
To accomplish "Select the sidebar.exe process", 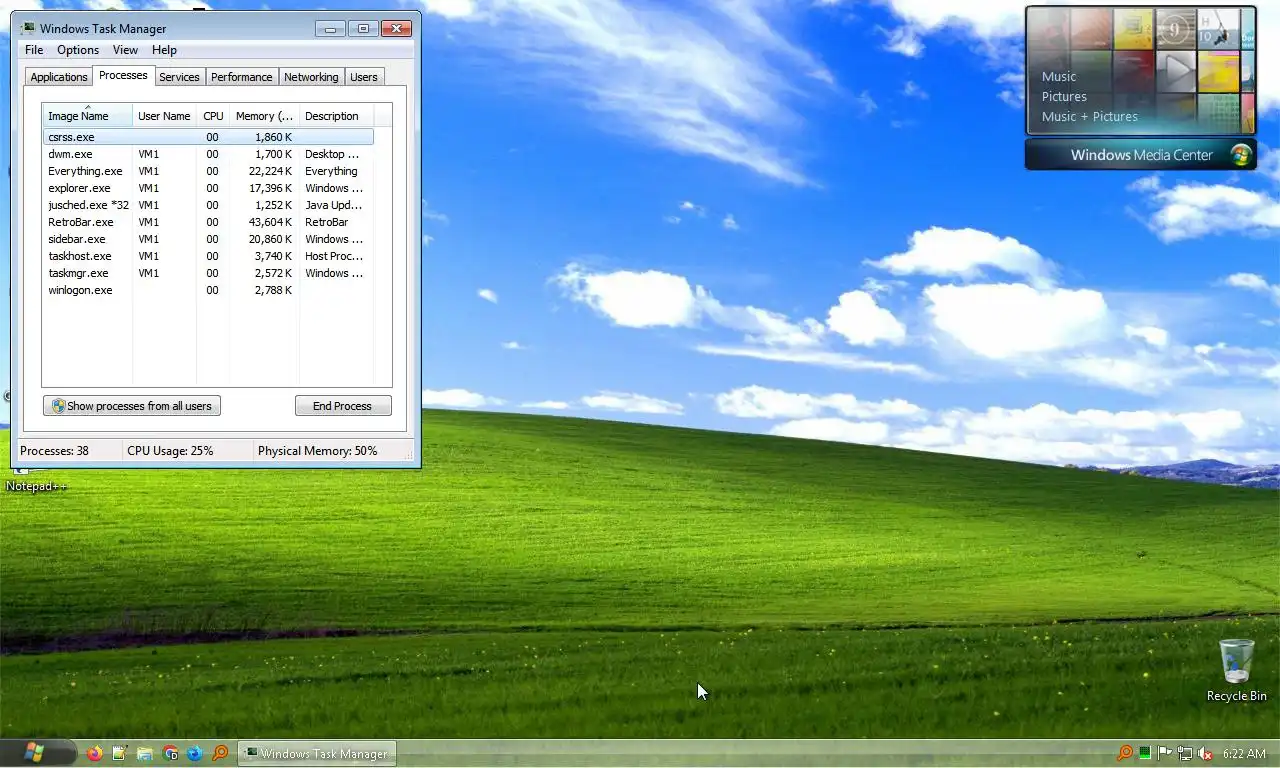I will point(208,239).
